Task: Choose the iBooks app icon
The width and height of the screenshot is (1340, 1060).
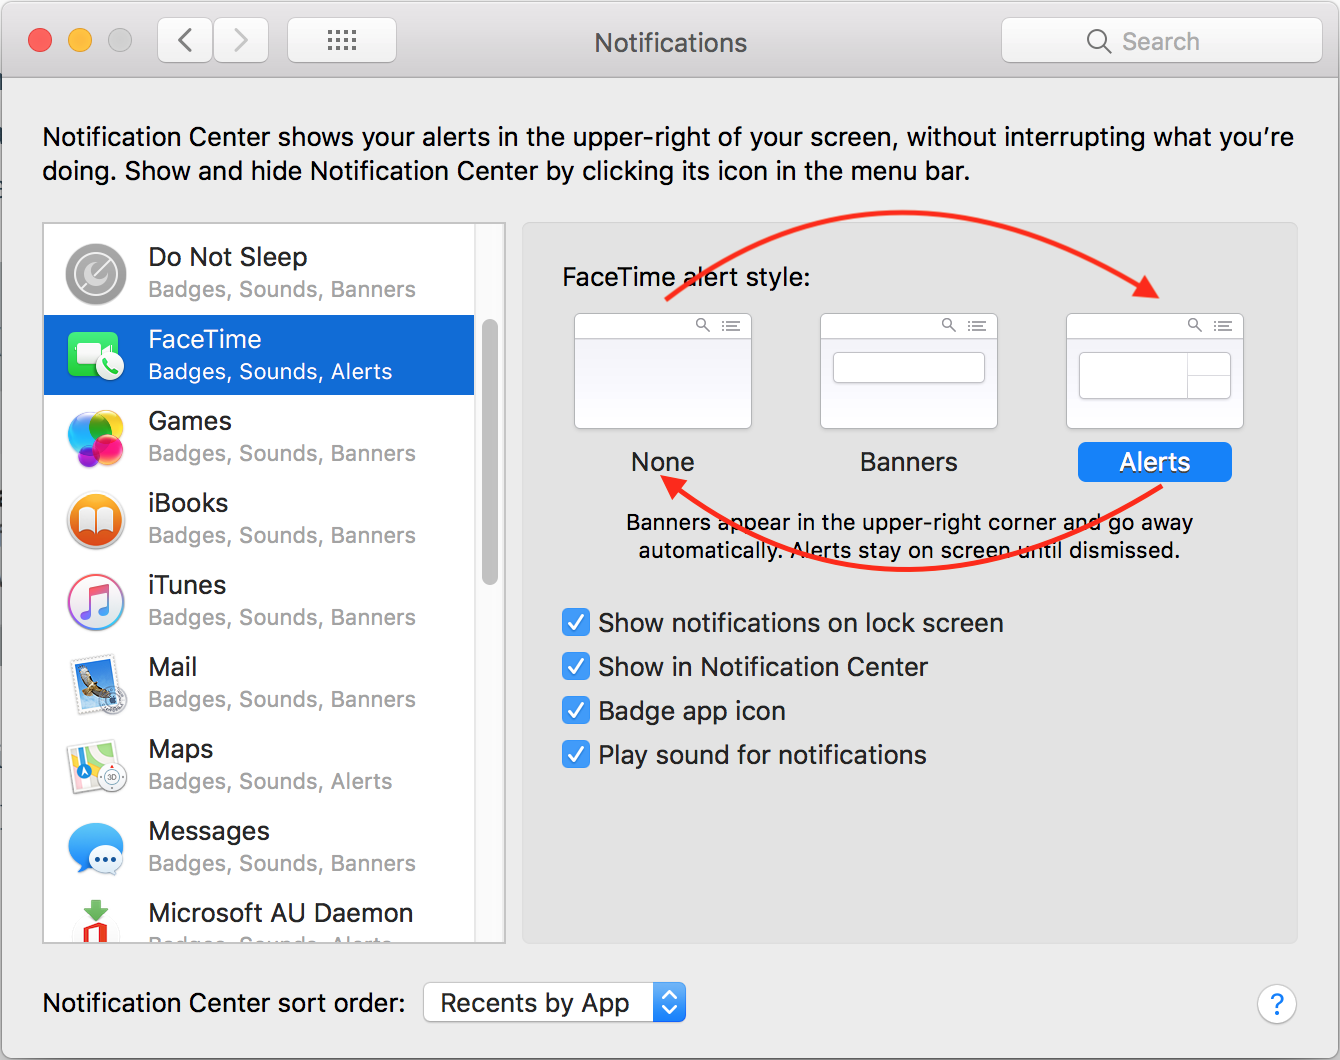Action: coord(96,520)
